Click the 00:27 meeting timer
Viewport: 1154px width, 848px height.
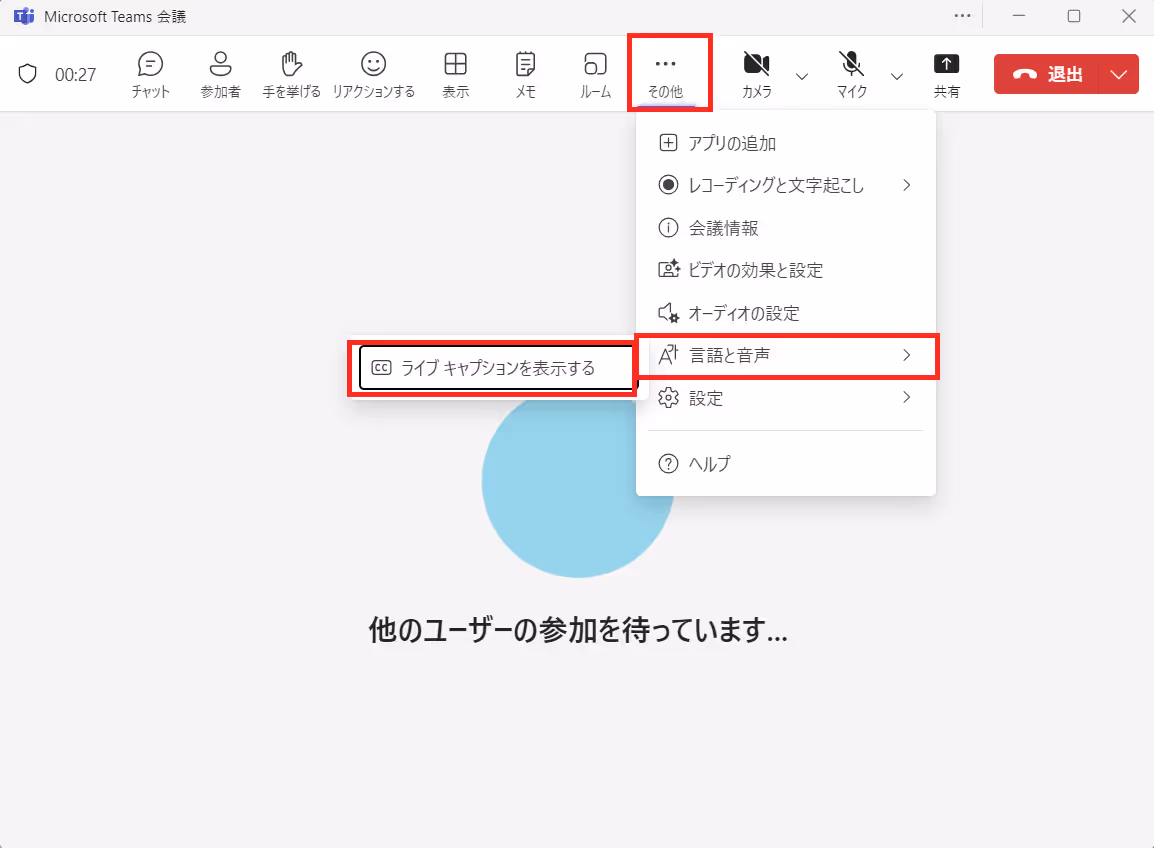point(75,74)
